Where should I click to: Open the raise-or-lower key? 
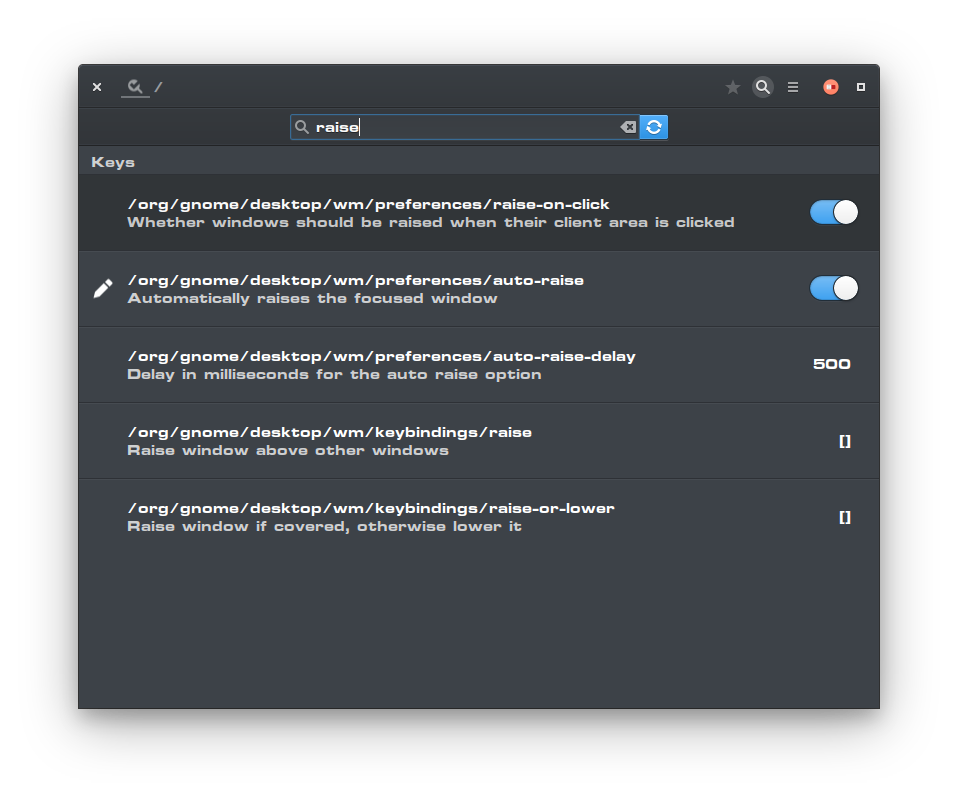point(370,516)
